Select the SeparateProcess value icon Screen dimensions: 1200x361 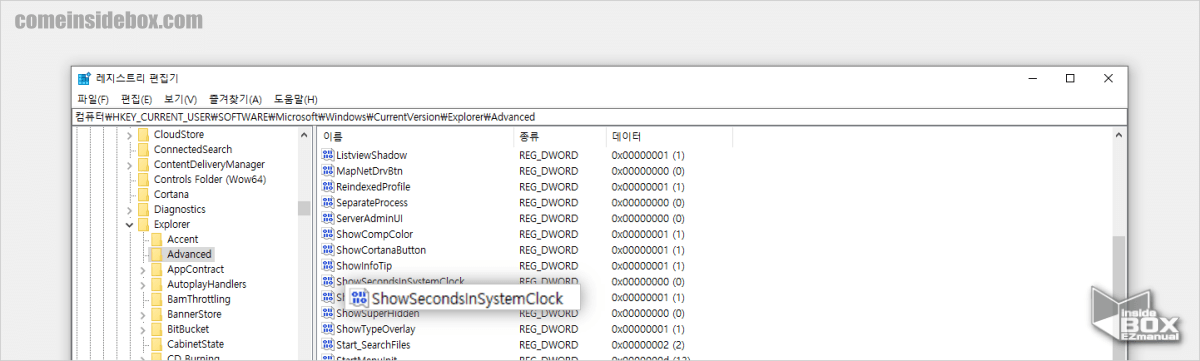(328, 202)
